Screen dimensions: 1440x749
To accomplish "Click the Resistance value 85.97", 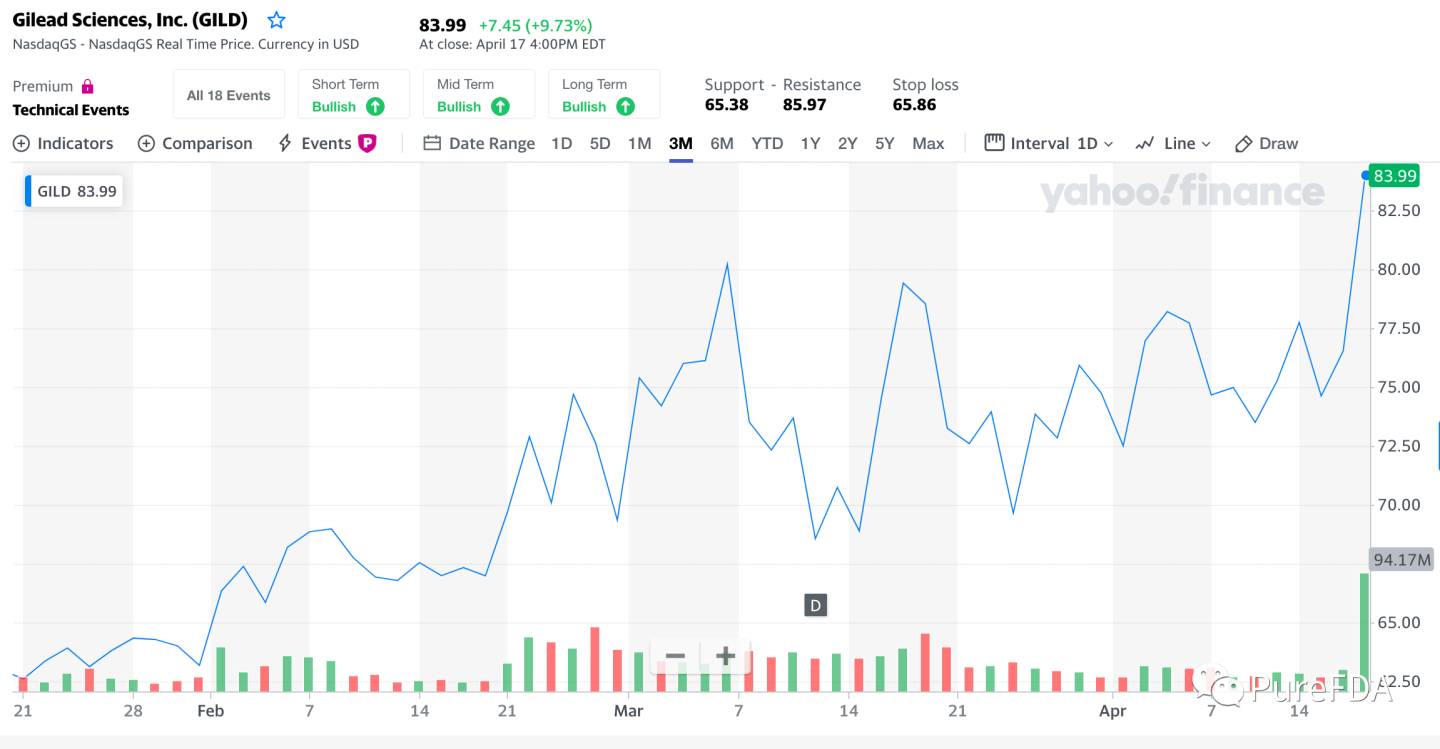I will coord(805,105).
